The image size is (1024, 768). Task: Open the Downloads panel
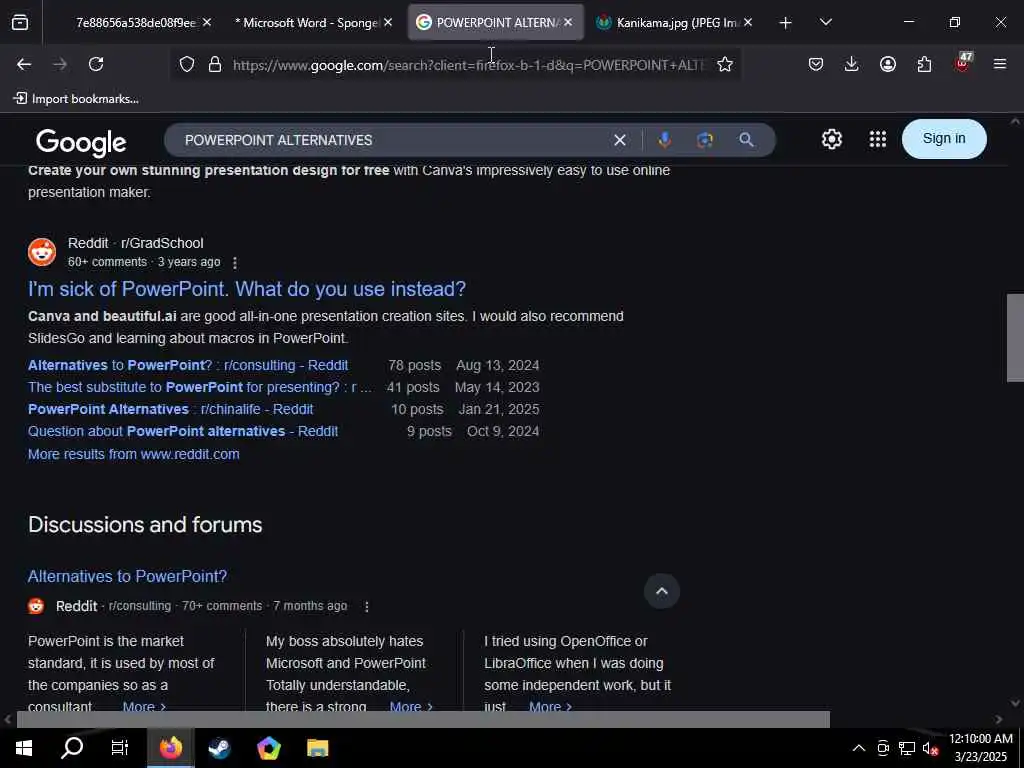852,64
